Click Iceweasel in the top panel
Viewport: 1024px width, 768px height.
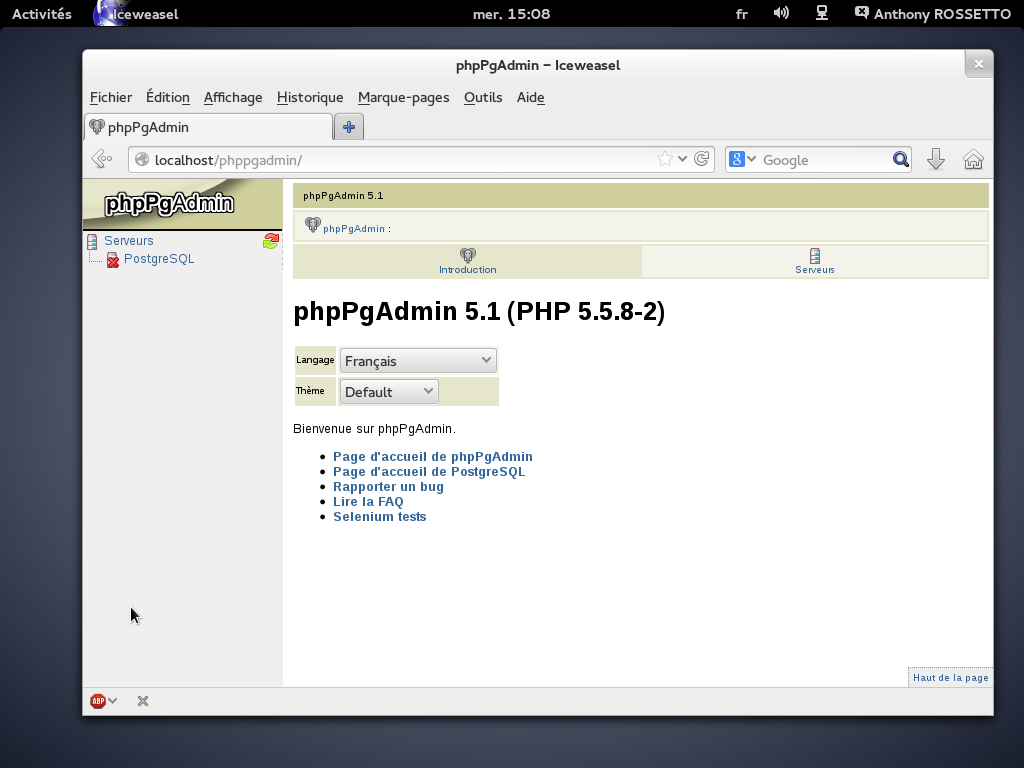click(x=136, y=14)
